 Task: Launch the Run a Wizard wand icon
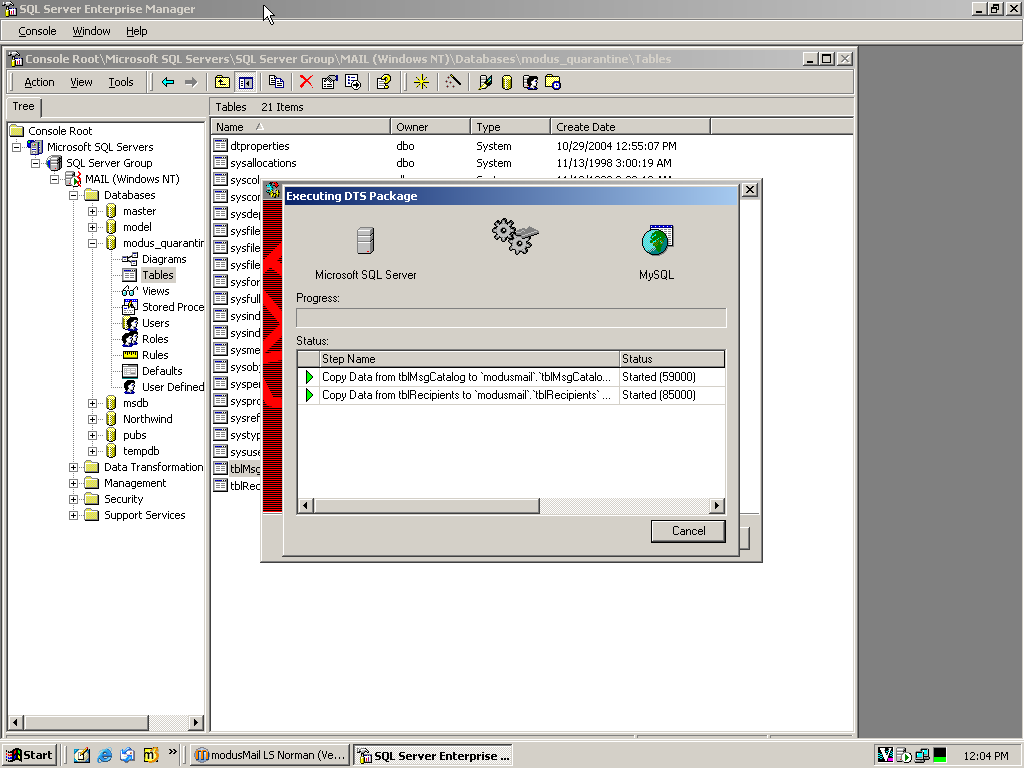pos(453,82)
